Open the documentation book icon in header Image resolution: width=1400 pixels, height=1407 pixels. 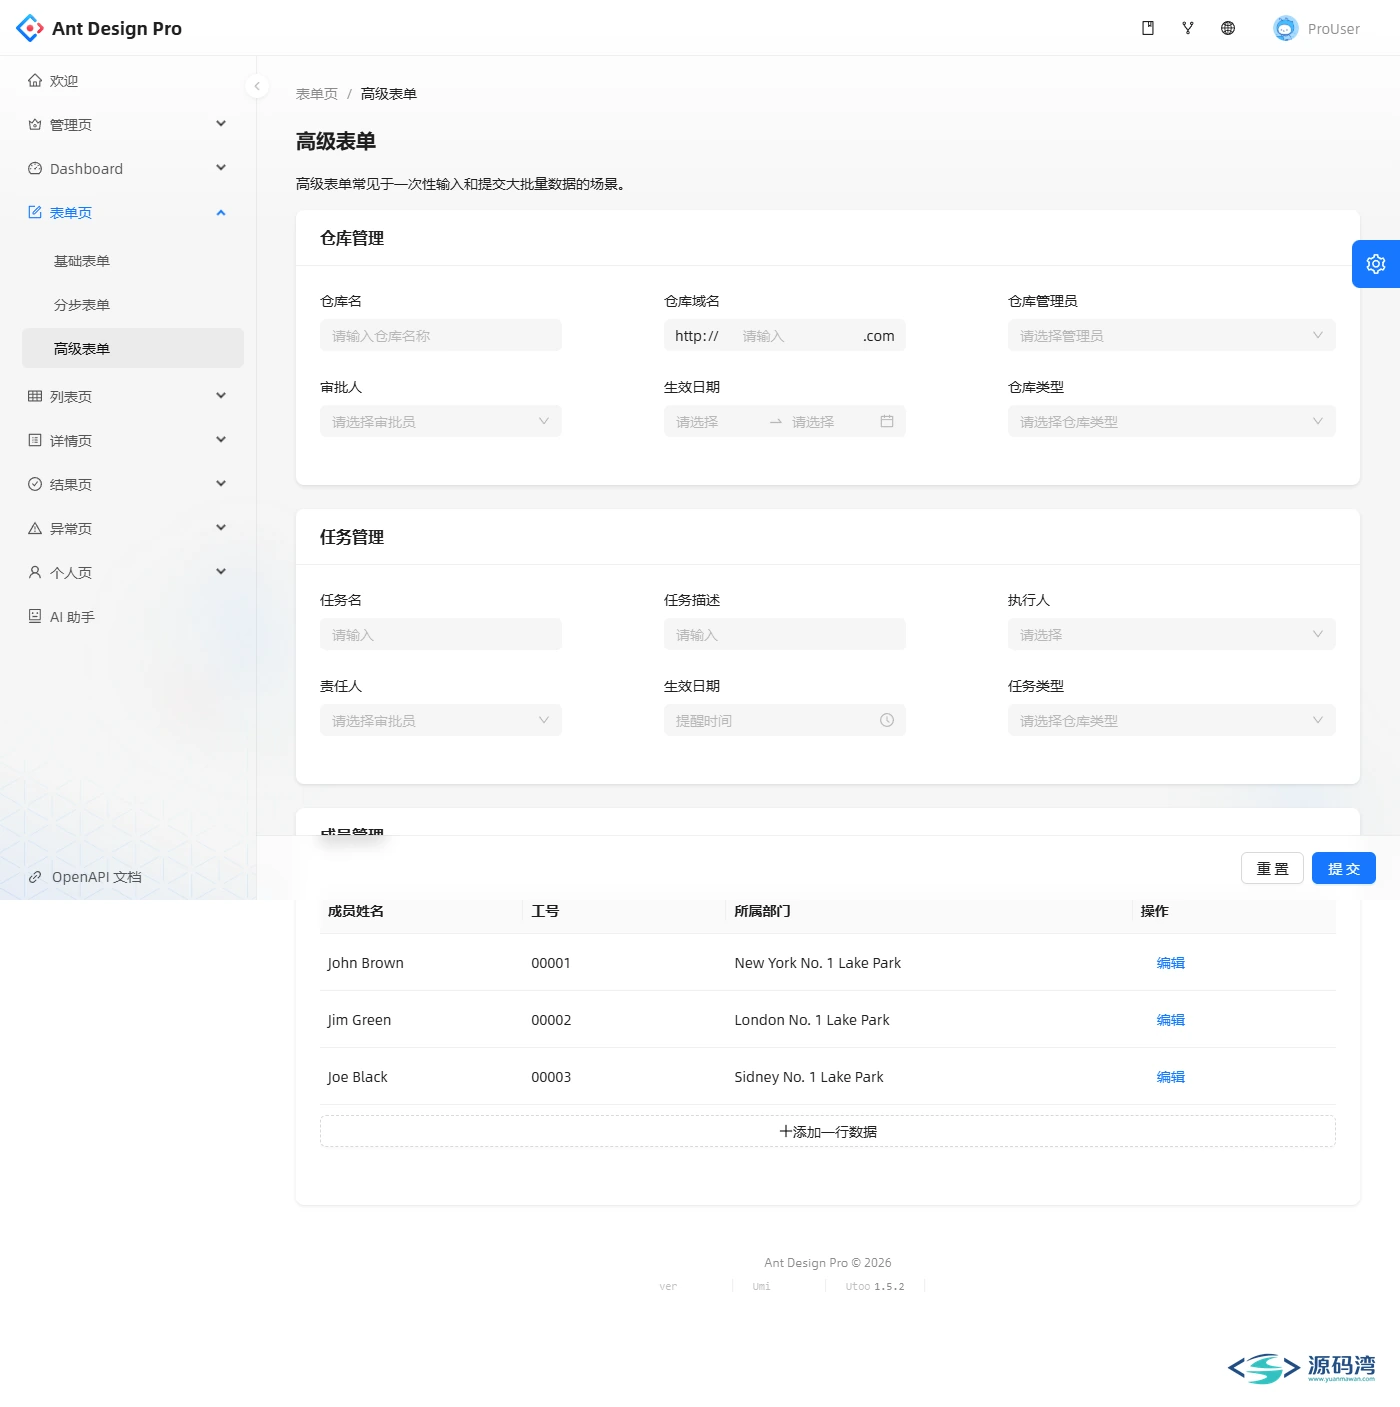tap(1148, 28)
